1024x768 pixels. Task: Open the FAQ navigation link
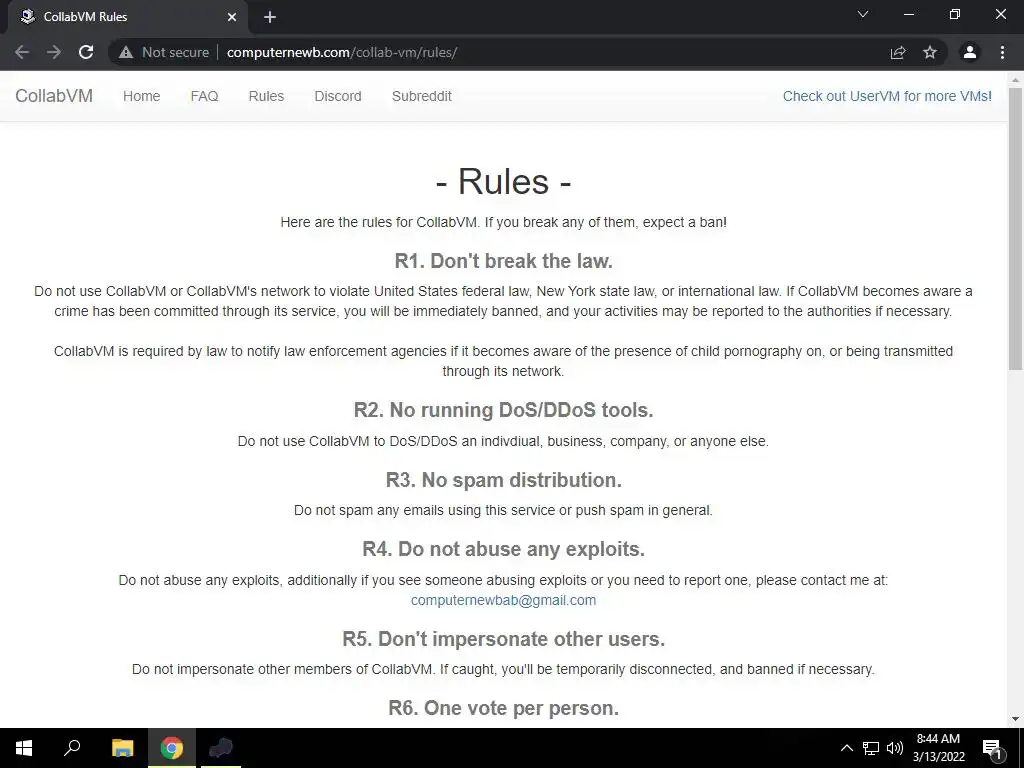(x=204, y=96)
